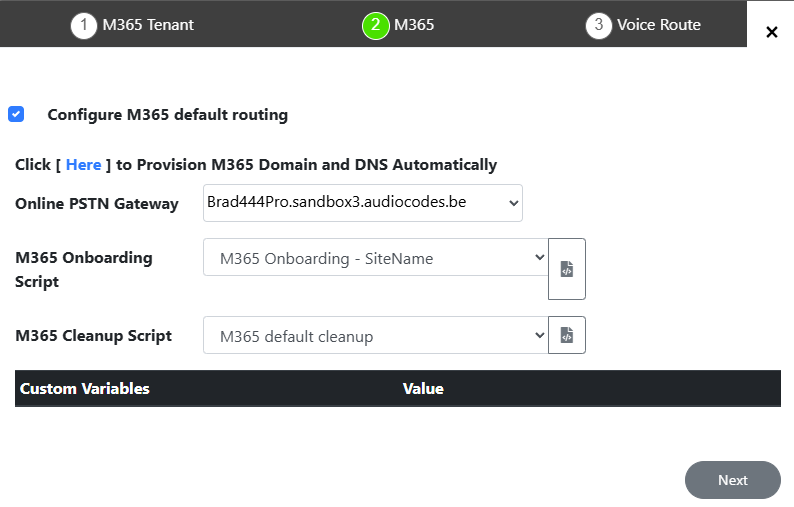The width and height of the screenshot is (794, 507).
Task: Click the green step 2 circle
Action: click(x=375, y=25)
